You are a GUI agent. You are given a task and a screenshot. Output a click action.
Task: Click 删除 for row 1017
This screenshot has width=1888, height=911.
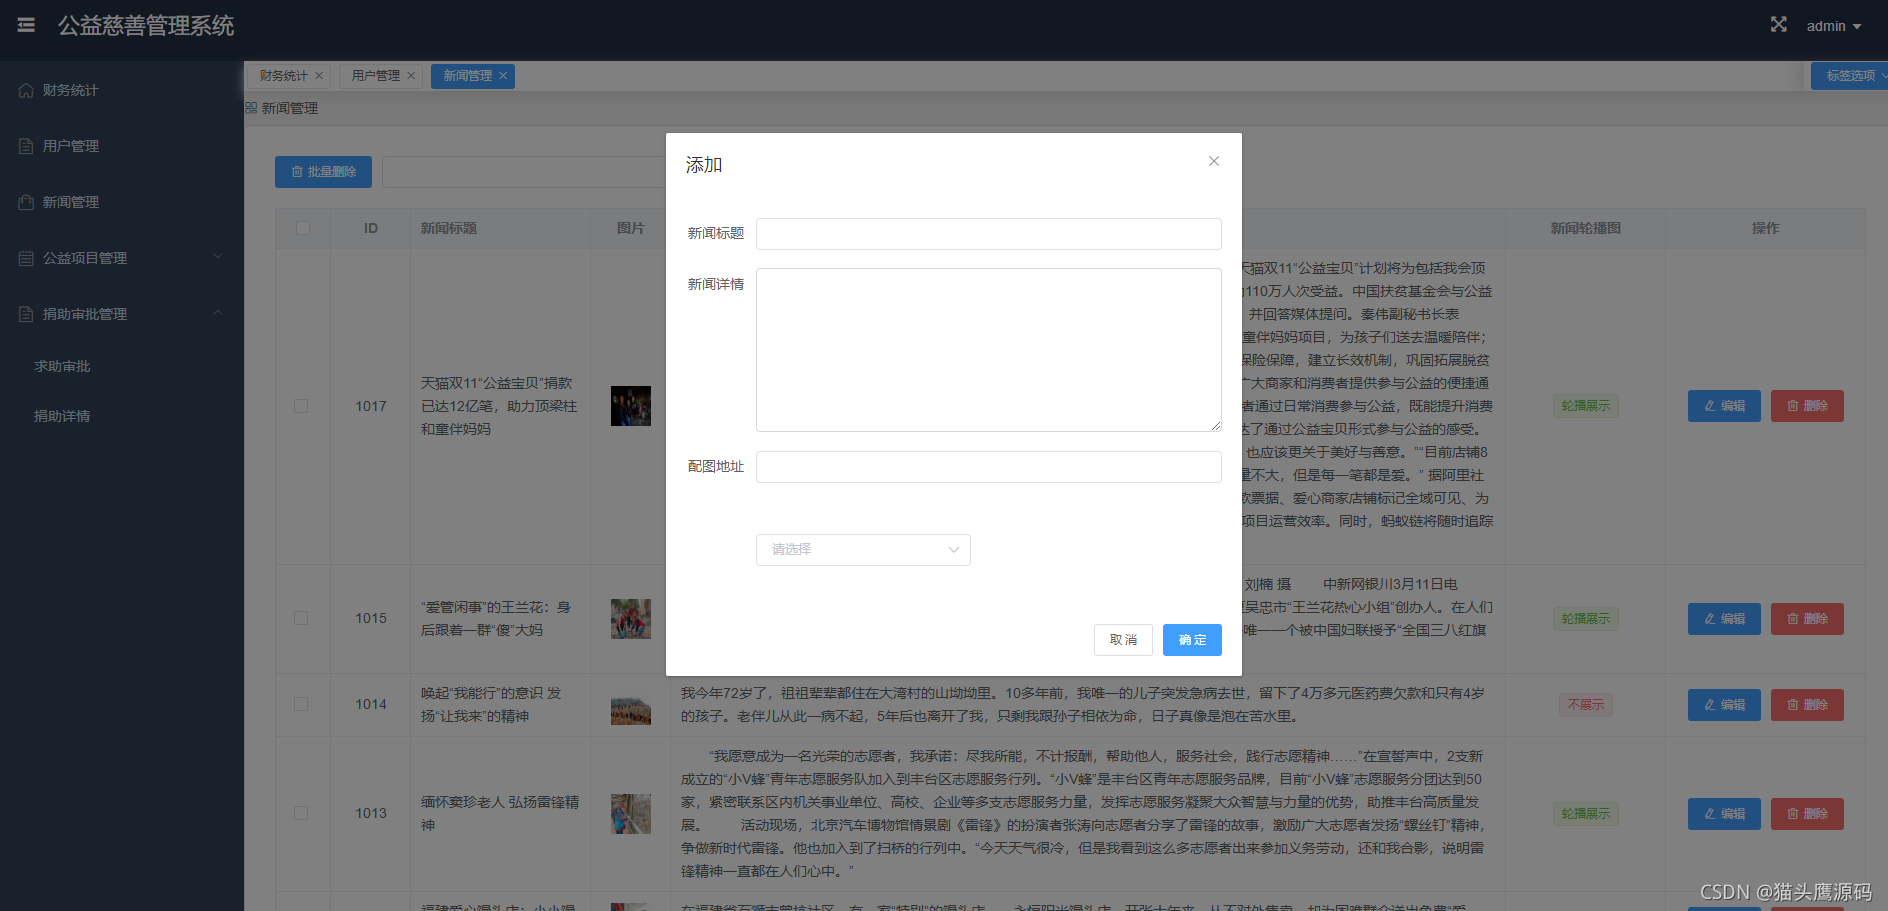click(1807, 406)
